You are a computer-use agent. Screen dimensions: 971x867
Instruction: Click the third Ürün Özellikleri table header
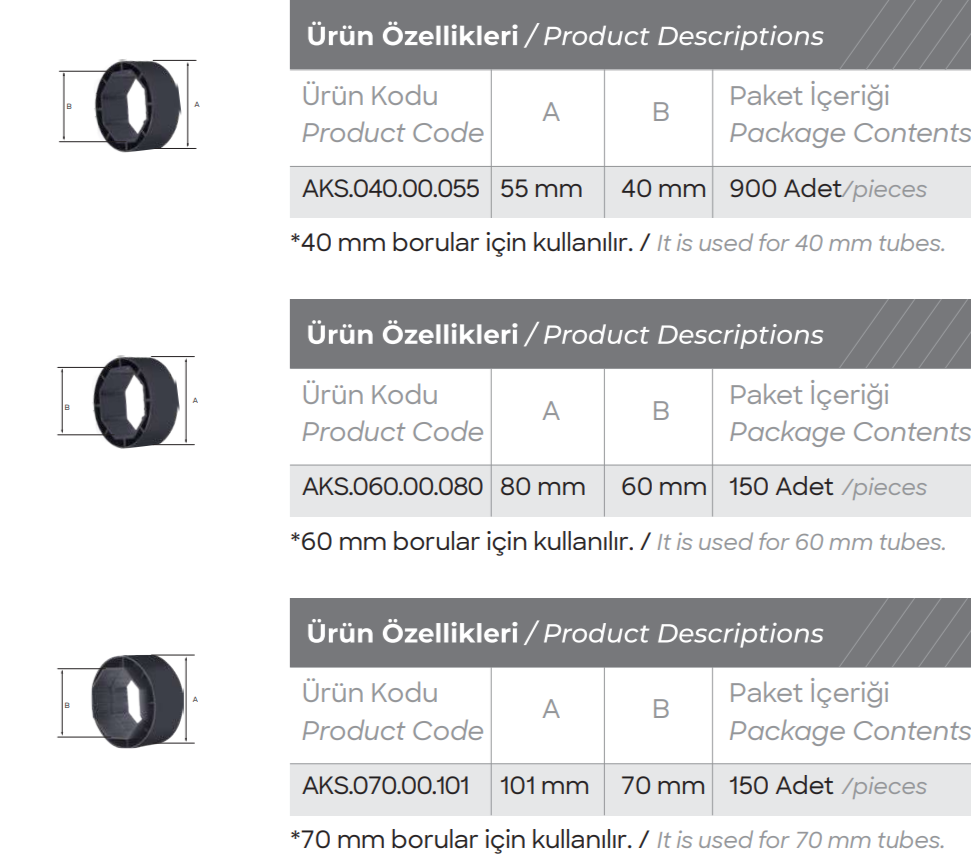[565, 633]
